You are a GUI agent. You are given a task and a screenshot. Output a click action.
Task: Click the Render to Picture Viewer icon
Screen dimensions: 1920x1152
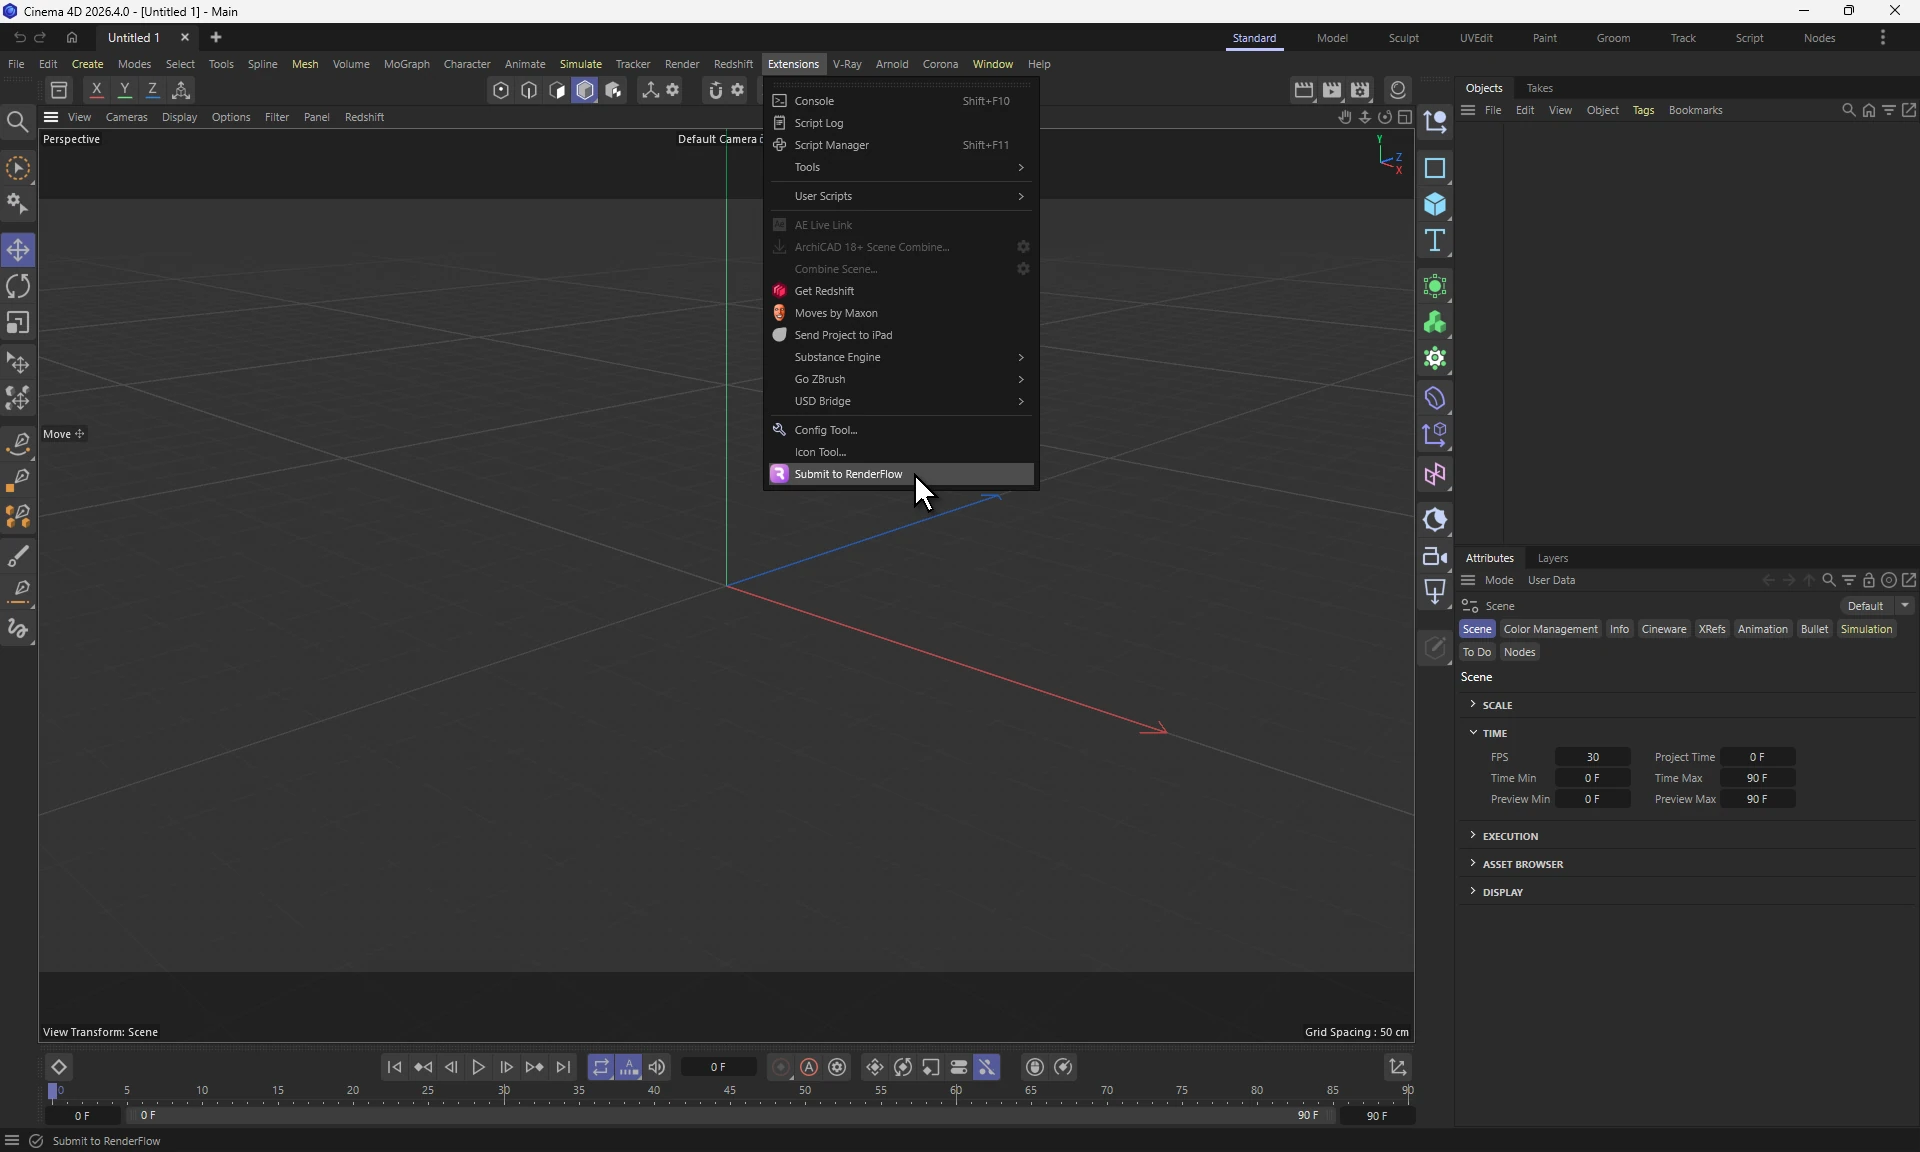pos(1332,90)
